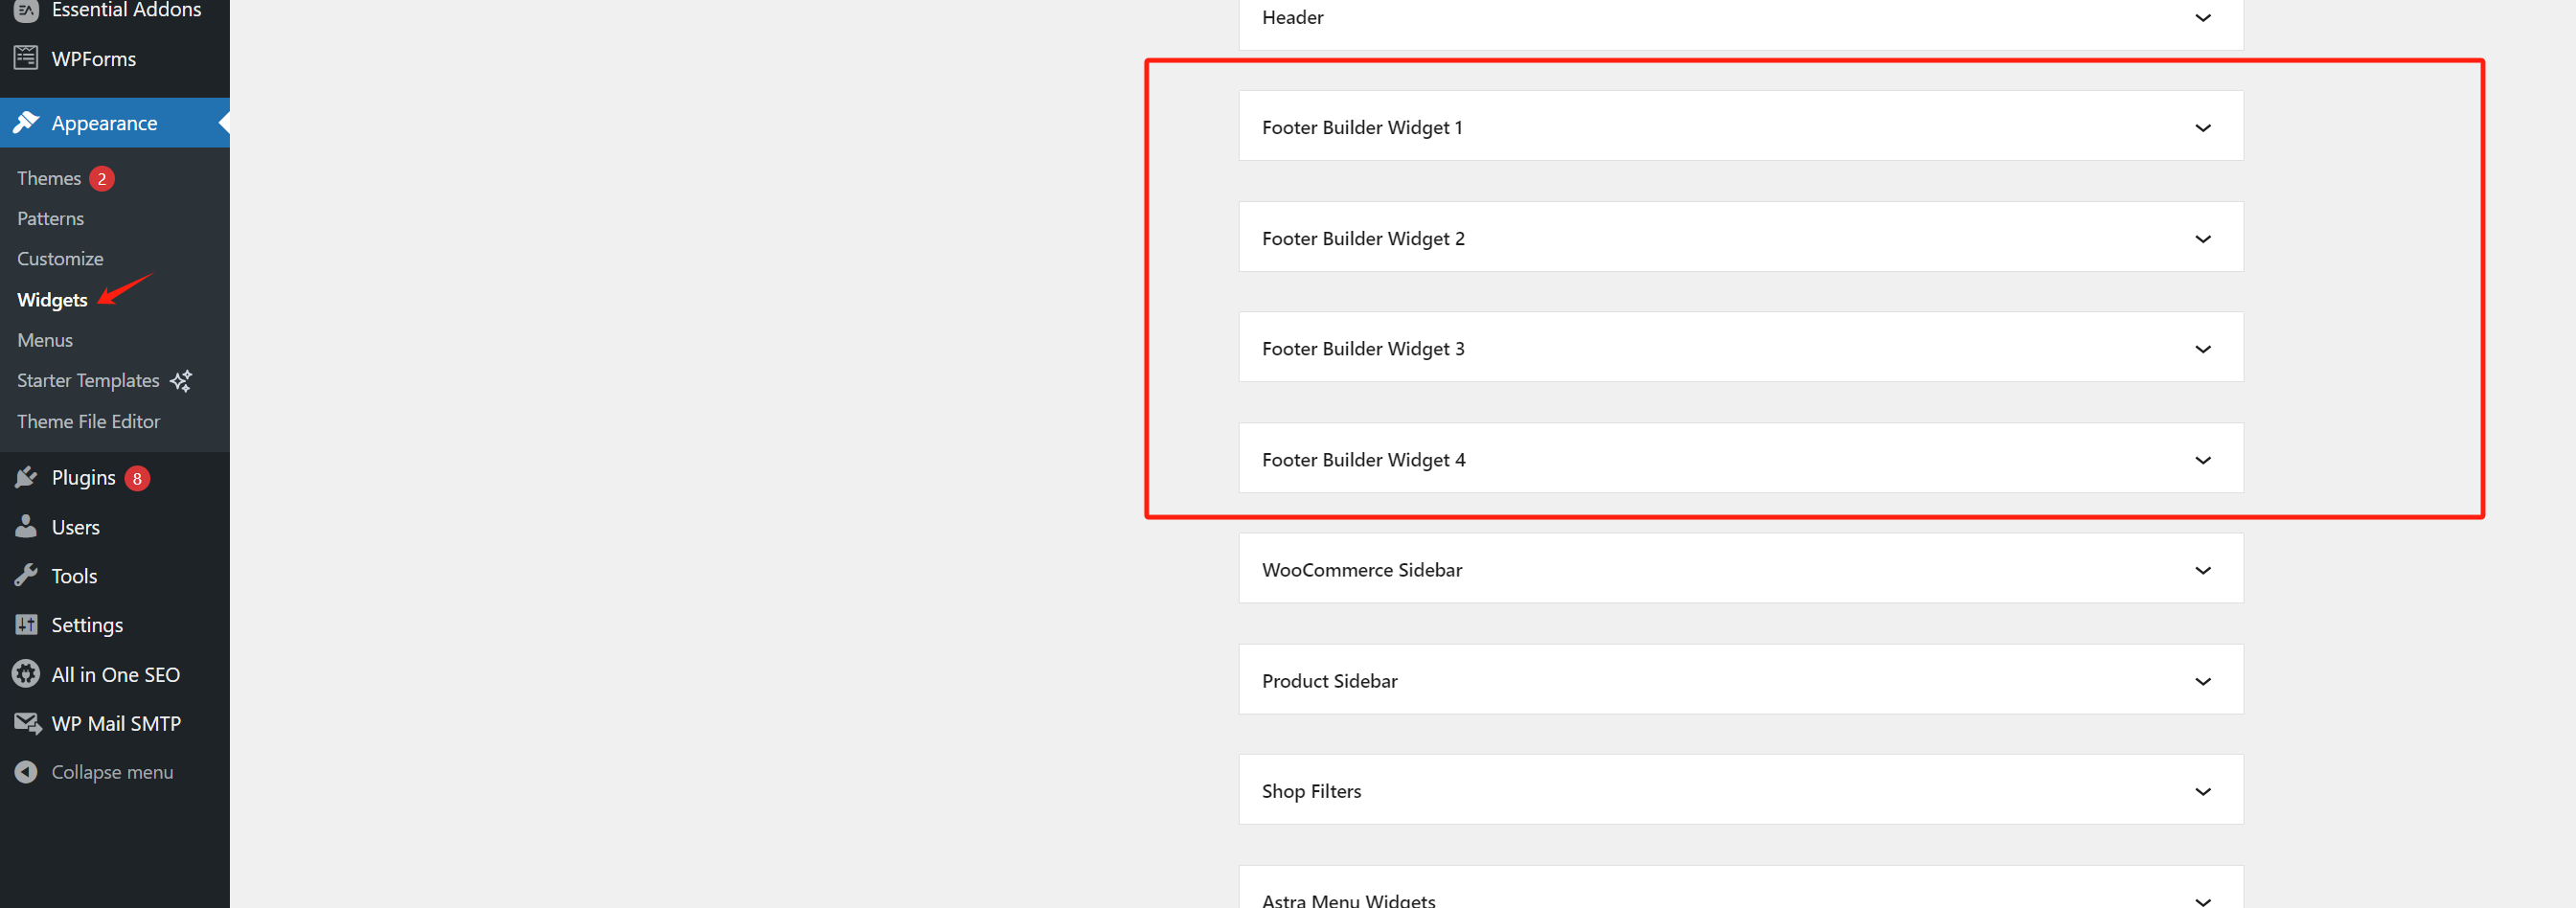Click the Plugins plug icon
The image size is (2576, 908).
pyautogui.click(x=26, y=478)
